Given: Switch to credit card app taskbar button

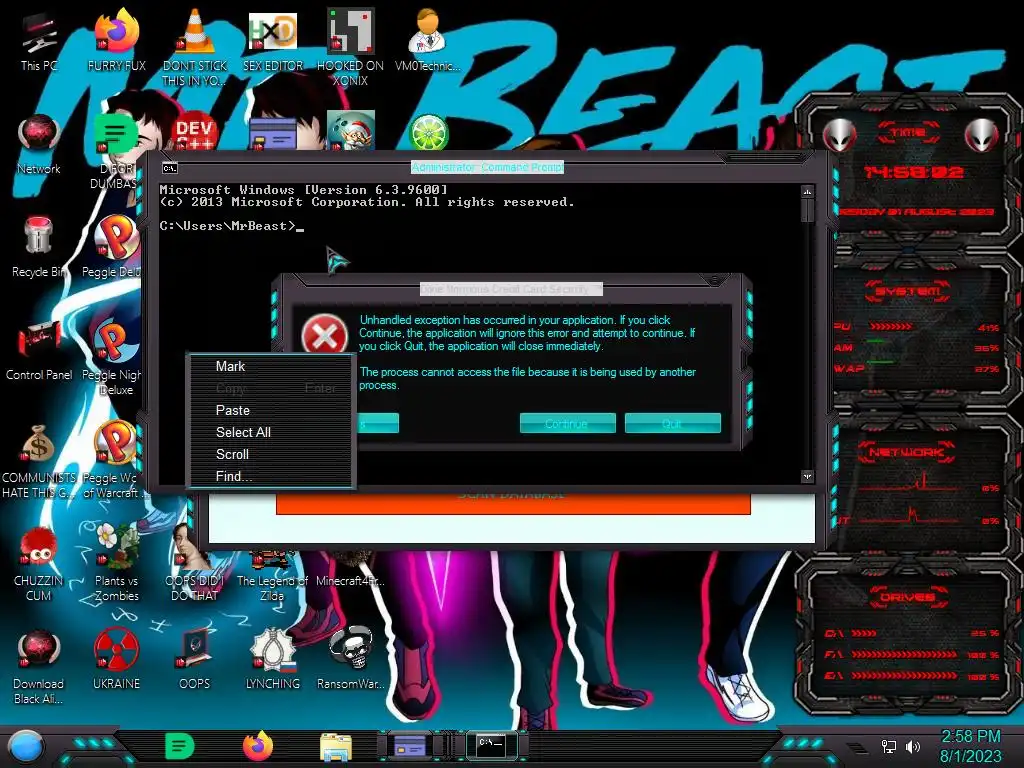Looking at the screenshot, I should [409, 746].
